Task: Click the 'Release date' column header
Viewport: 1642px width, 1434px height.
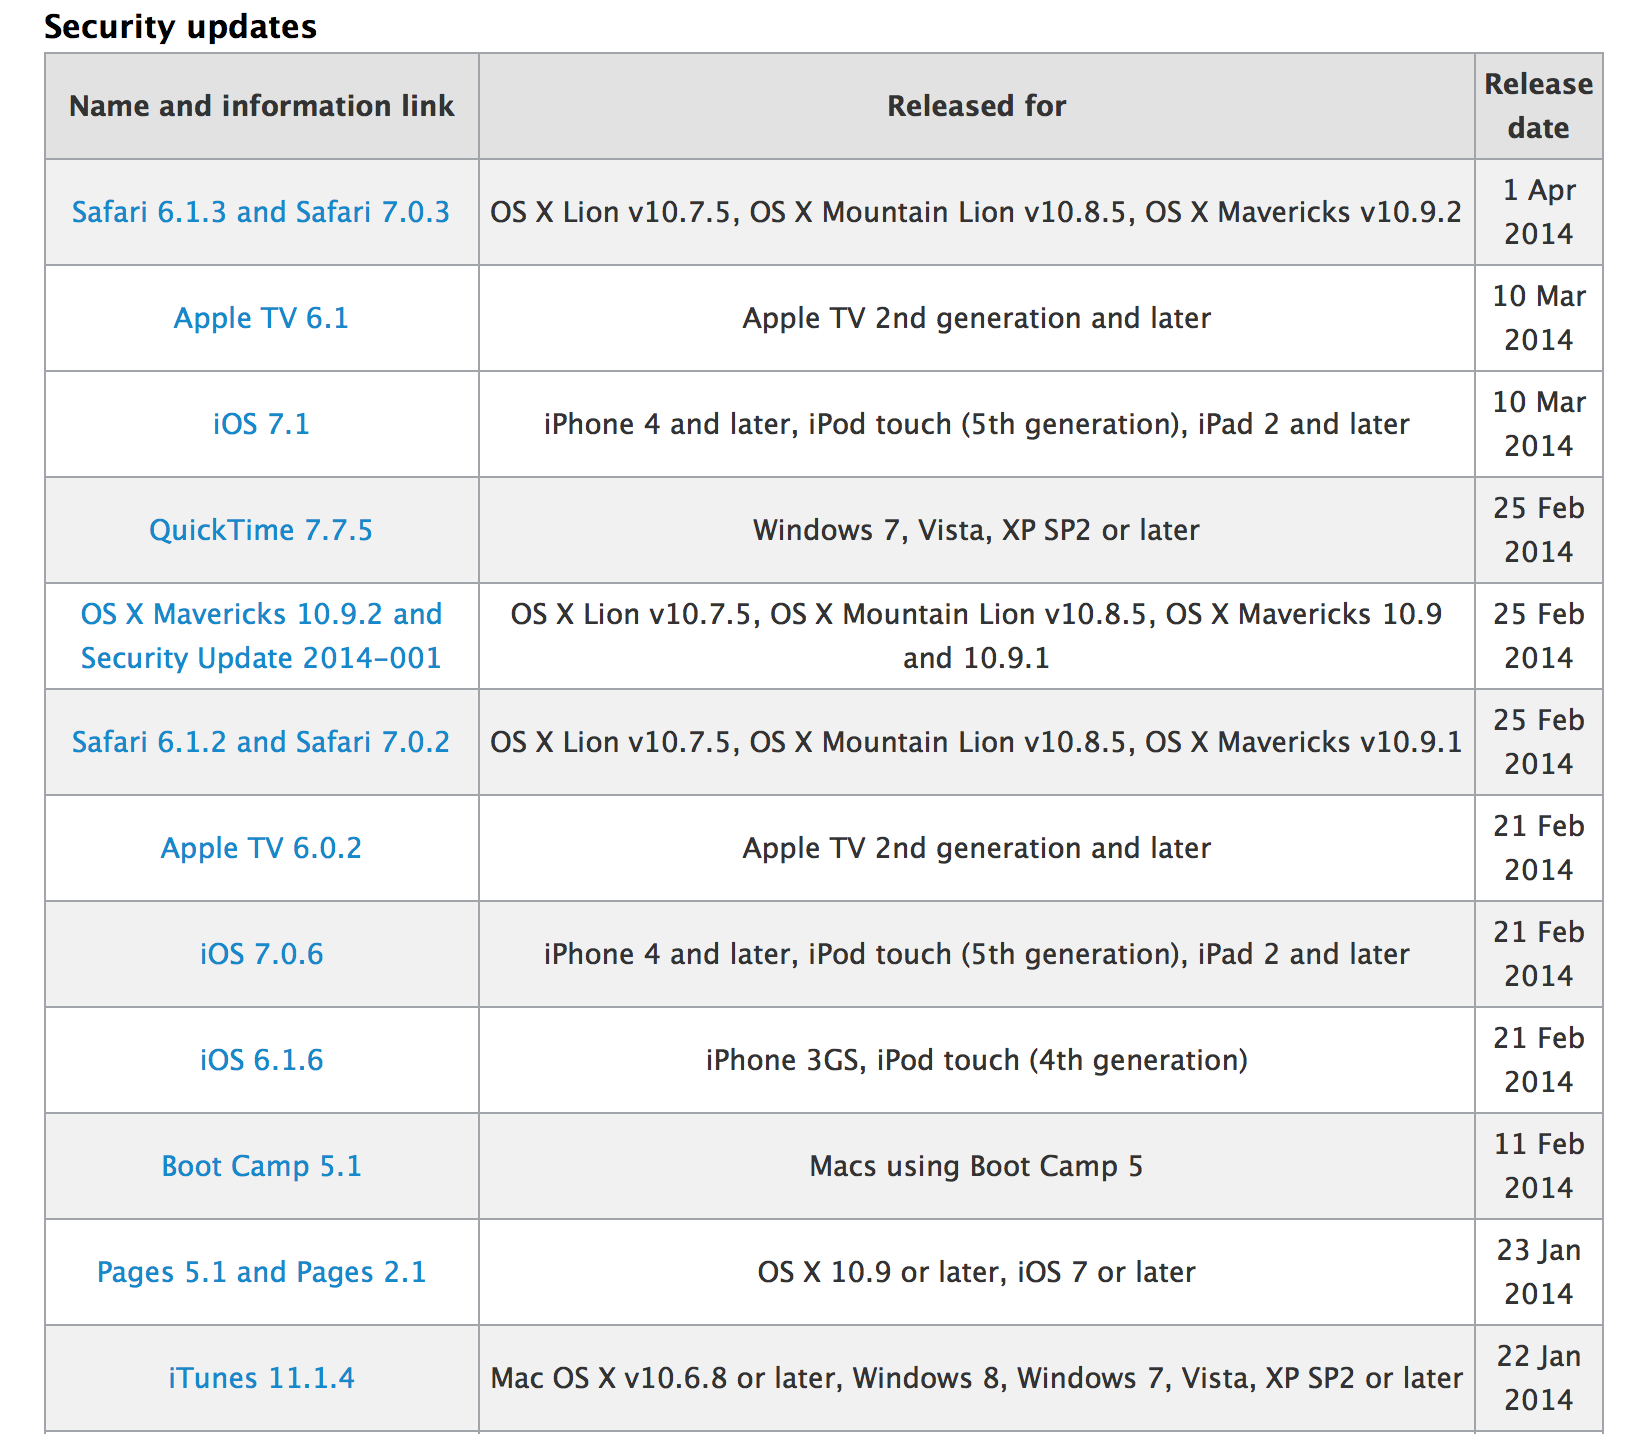Action: tap(1538, 106)
